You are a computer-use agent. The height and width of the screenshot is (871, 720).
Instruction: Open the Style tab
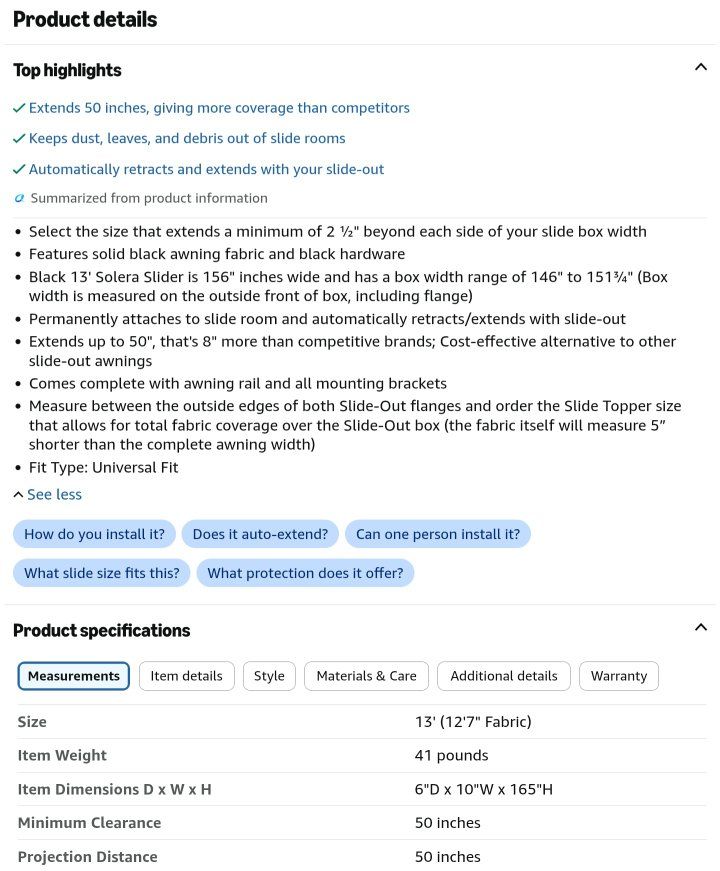point(269,676)
